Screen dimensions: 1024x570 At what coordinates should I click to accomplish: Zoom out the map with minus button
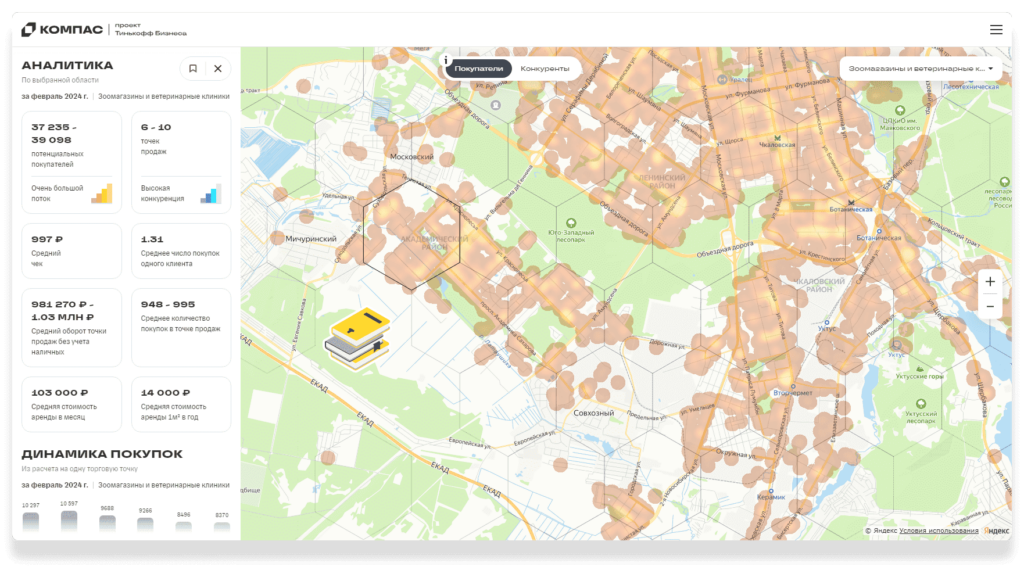[x=990, y=306]
